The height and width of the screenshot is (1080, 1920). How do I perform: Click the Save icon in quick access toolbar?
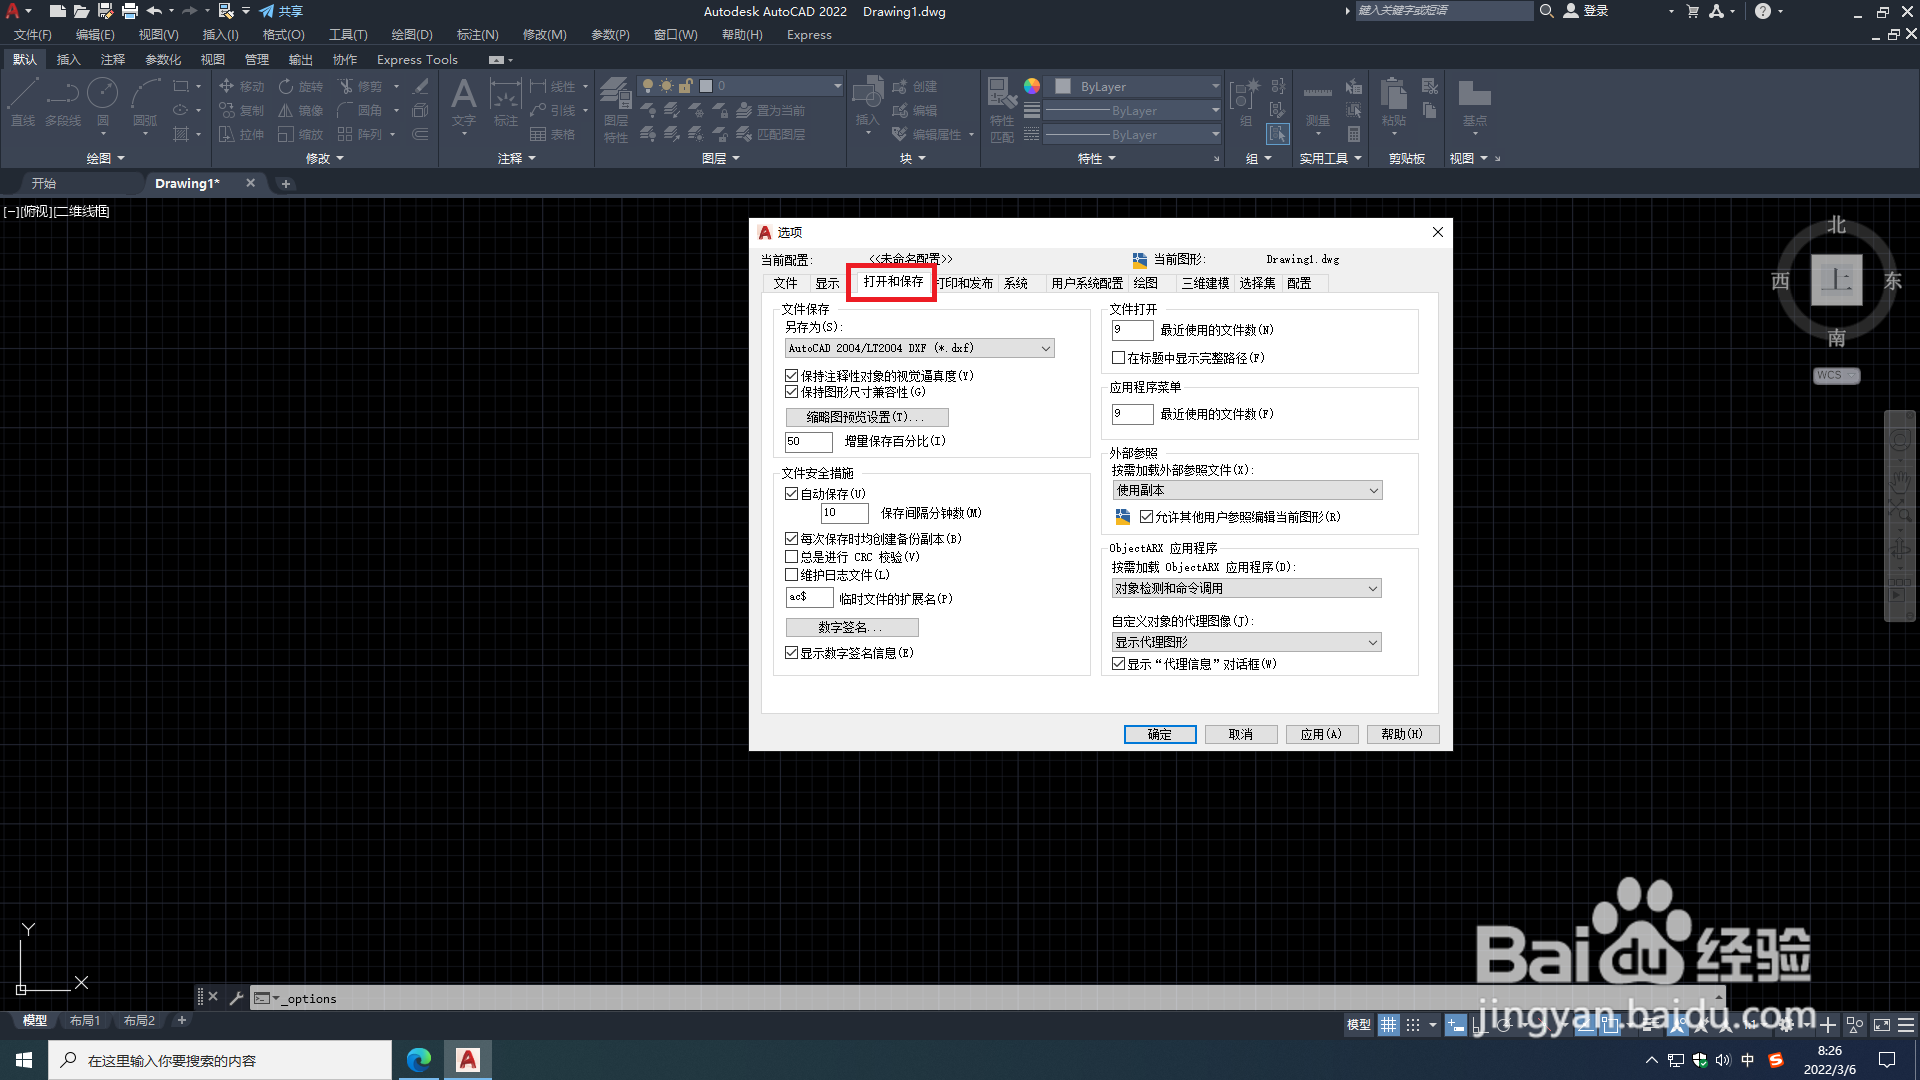tap(58, 11)
